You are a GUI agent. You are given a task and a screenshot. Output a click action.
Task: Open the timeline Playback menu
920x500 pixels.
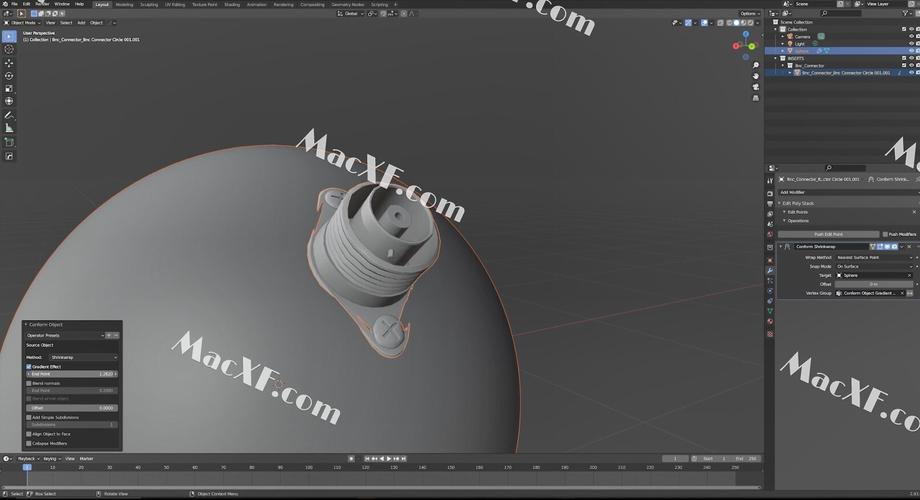click(27, 459)
